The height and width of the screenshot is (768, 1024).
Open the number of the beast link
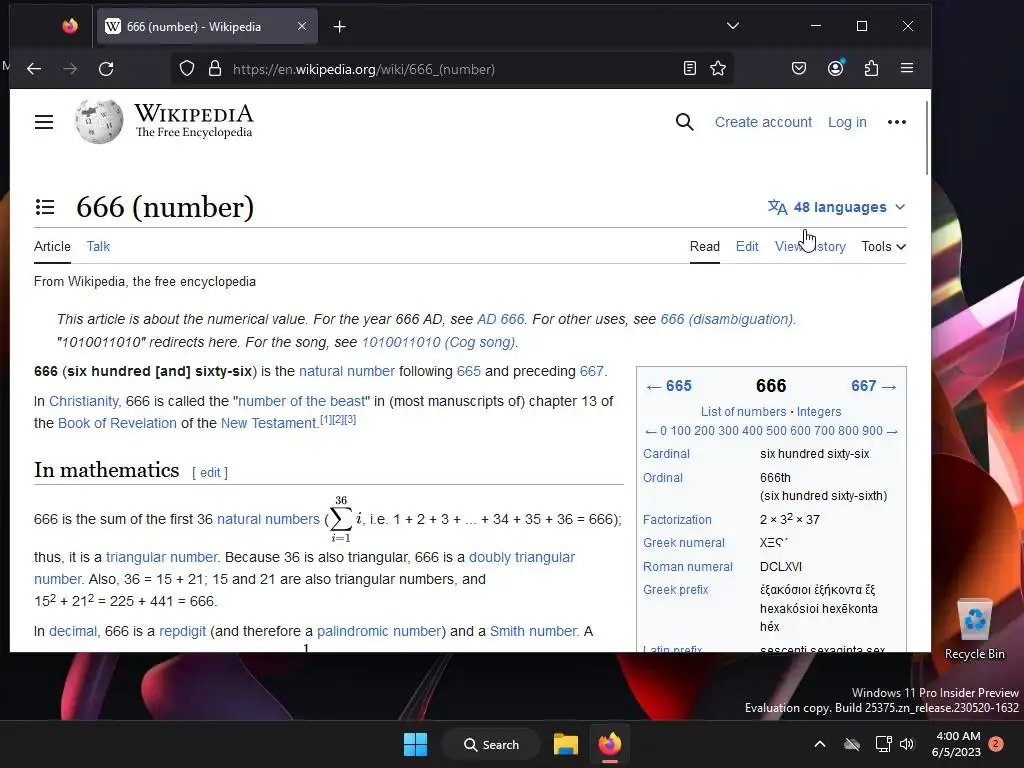302,401
